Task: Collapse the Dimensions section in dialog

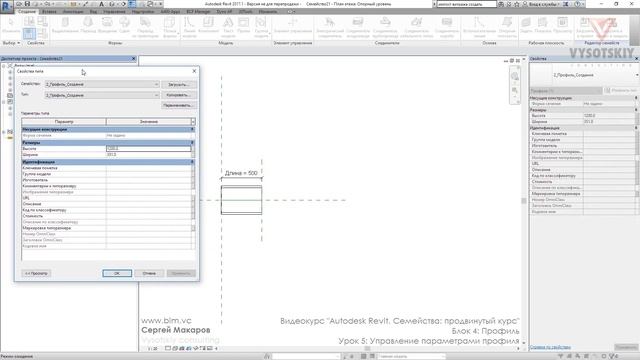Action: 192,142
